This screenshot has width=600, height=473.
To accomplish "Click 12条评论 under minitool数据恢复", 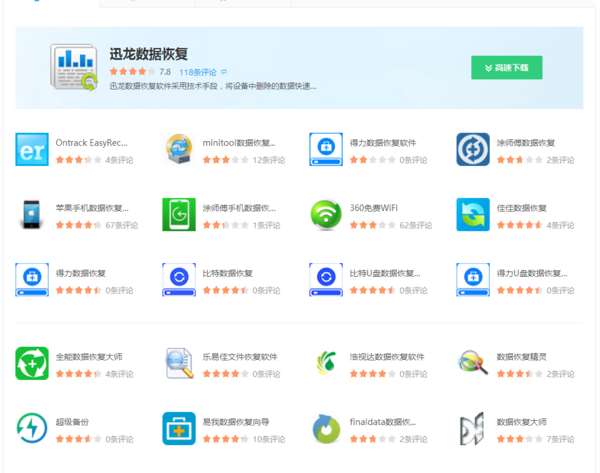I will pos(269,160).
